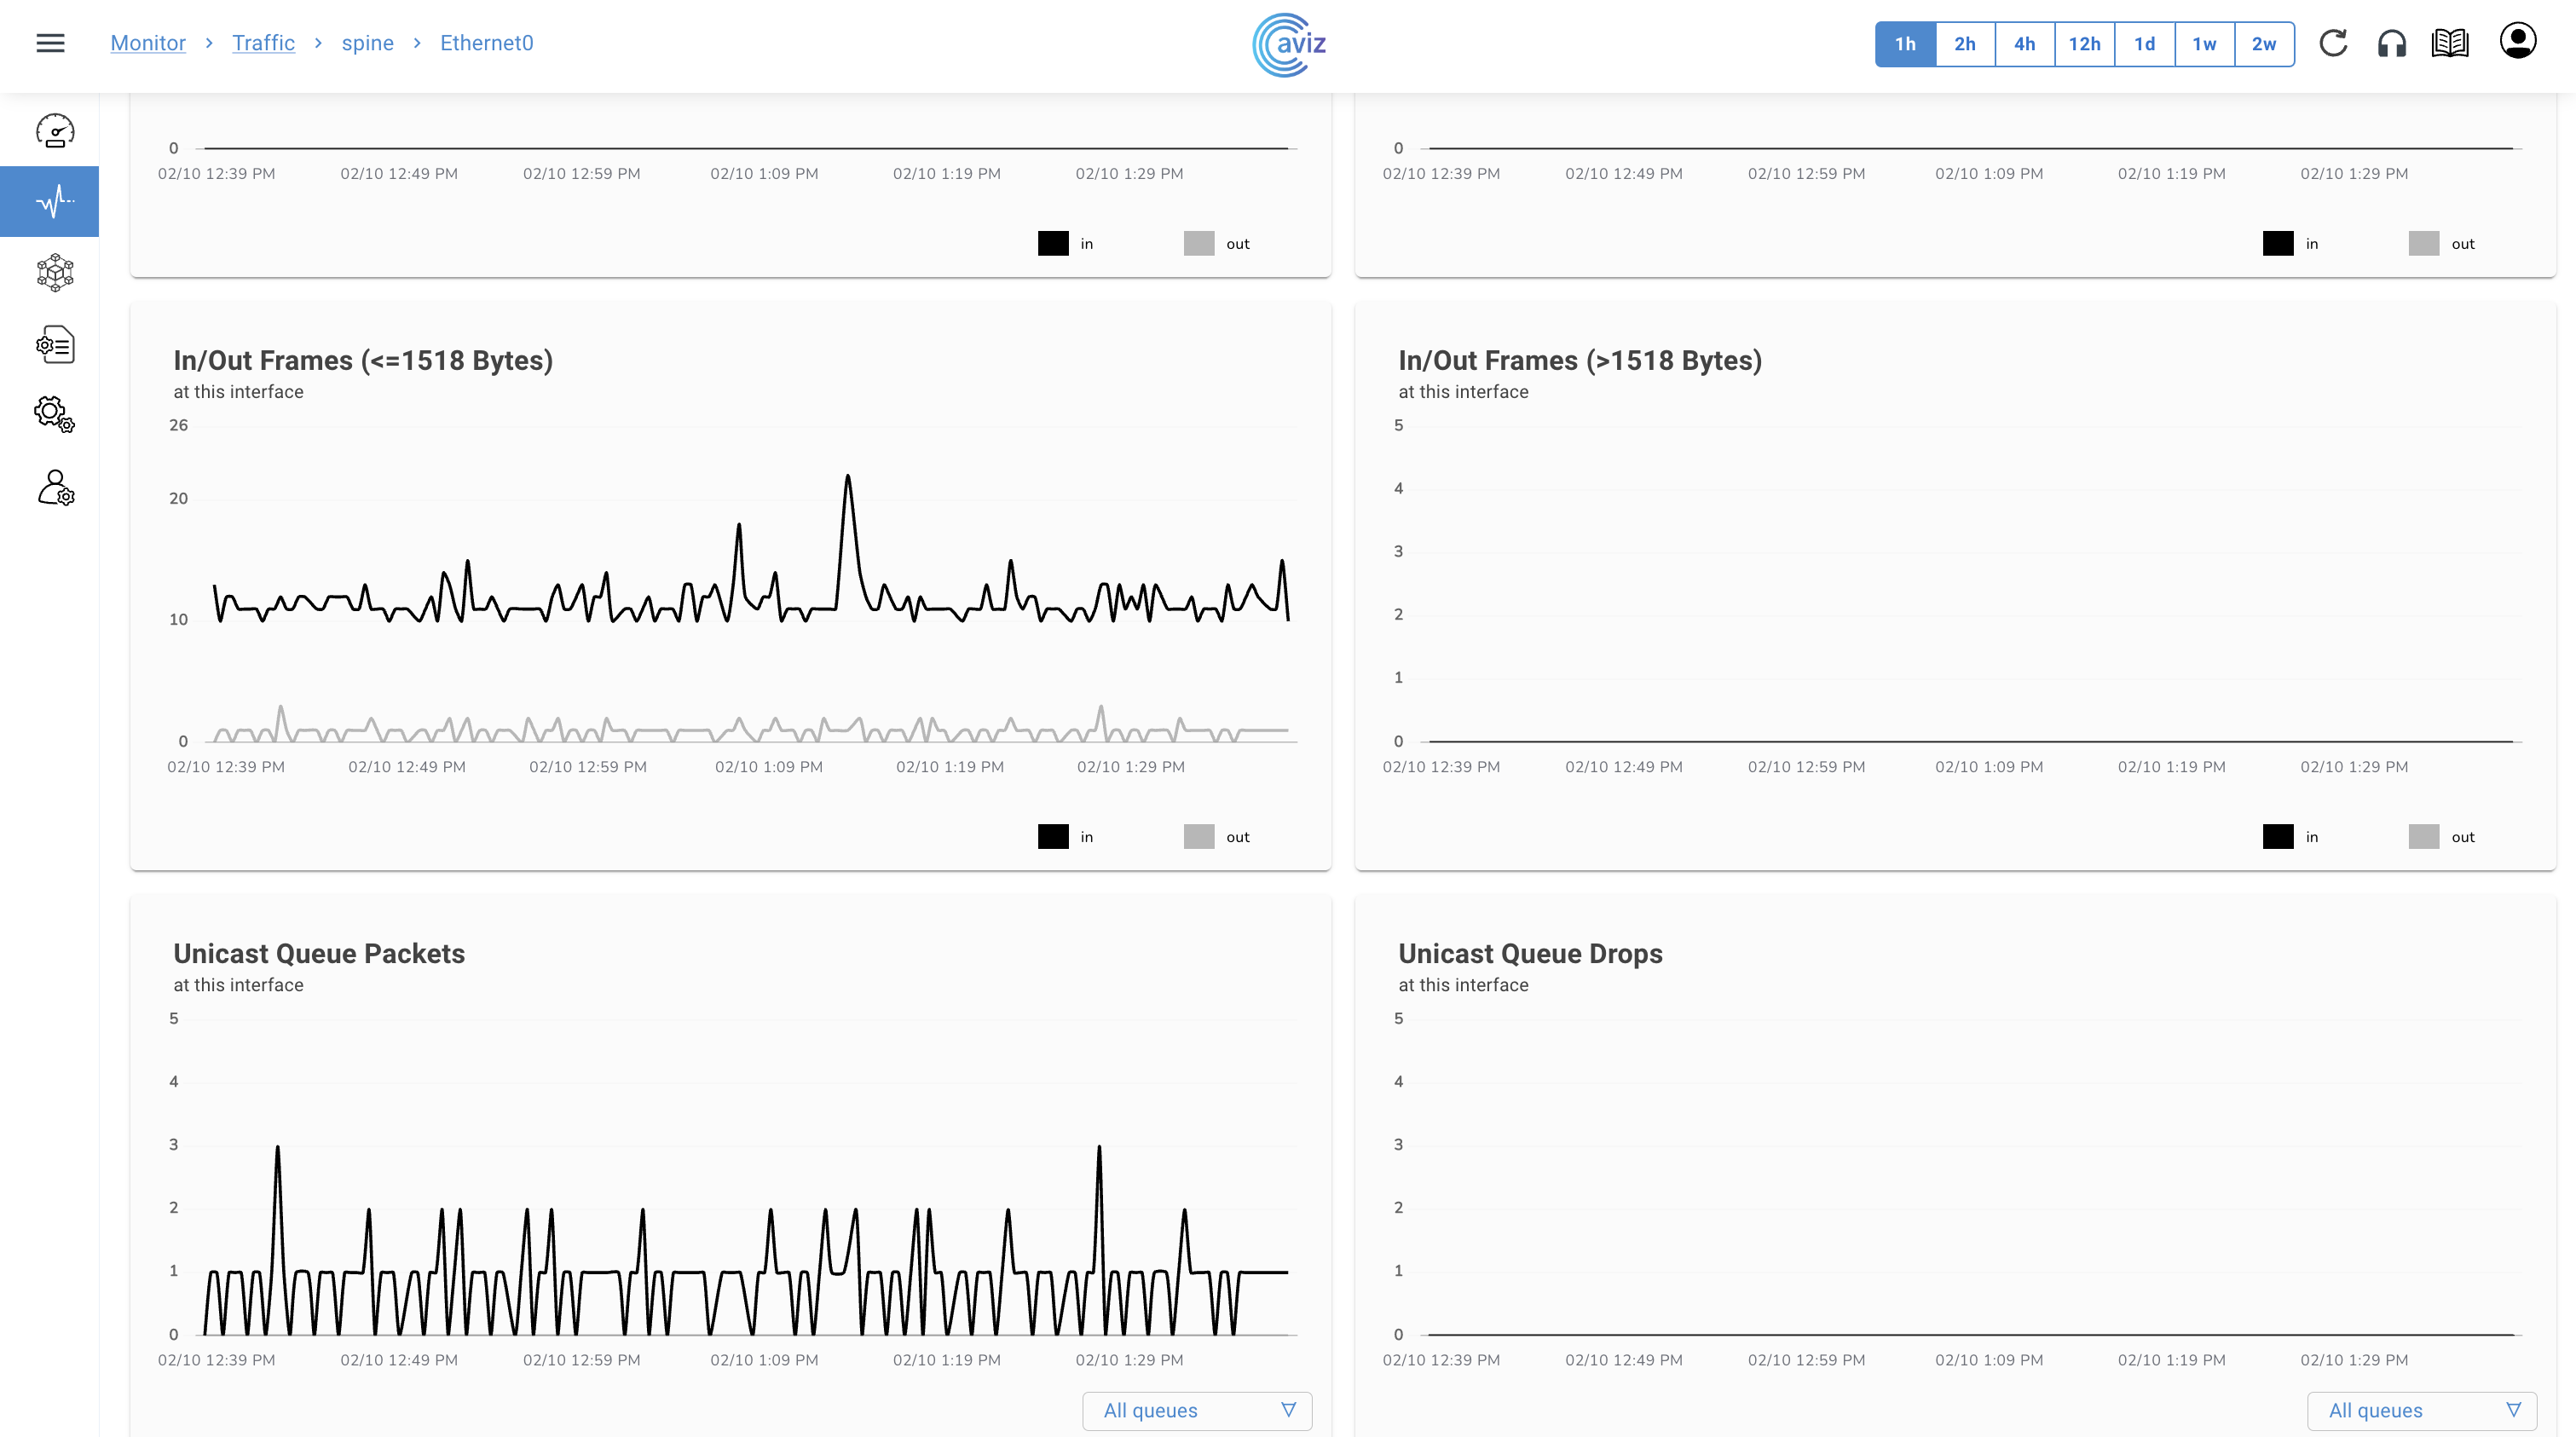Open the configuration list gear icon
The image size is (2576, 1437).
pyautogui.click(x=55, y=345)
